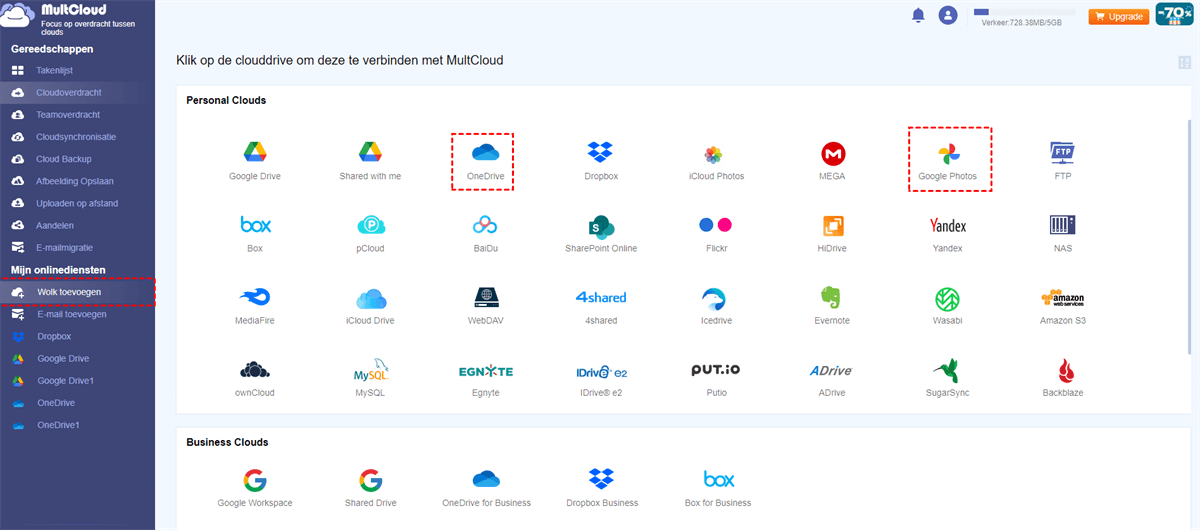Select the IDrive e2 cloud
This screenshot has height=530, width=1200.
600,371
